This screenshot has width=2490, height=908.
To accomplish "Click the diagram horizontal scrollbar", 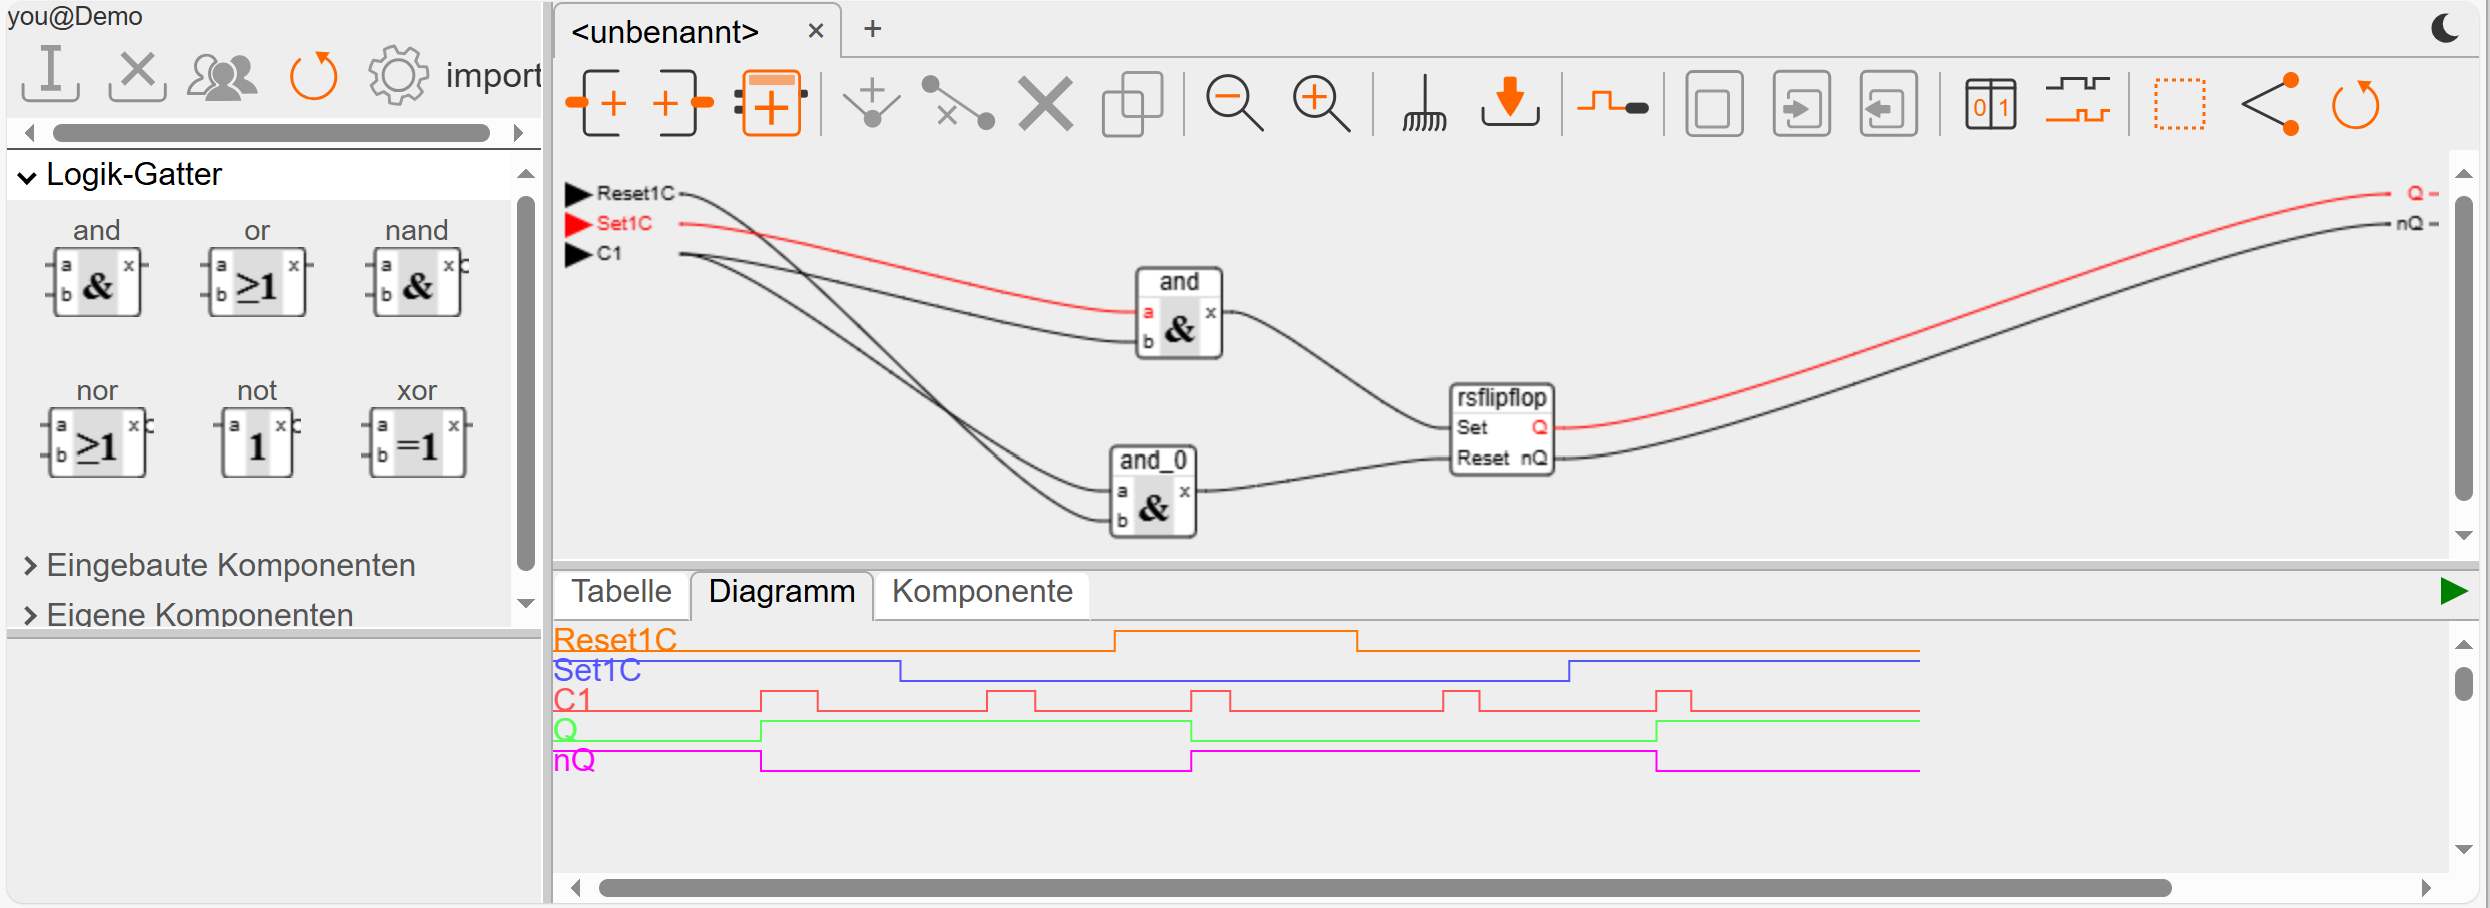I will coord(1385,888).
